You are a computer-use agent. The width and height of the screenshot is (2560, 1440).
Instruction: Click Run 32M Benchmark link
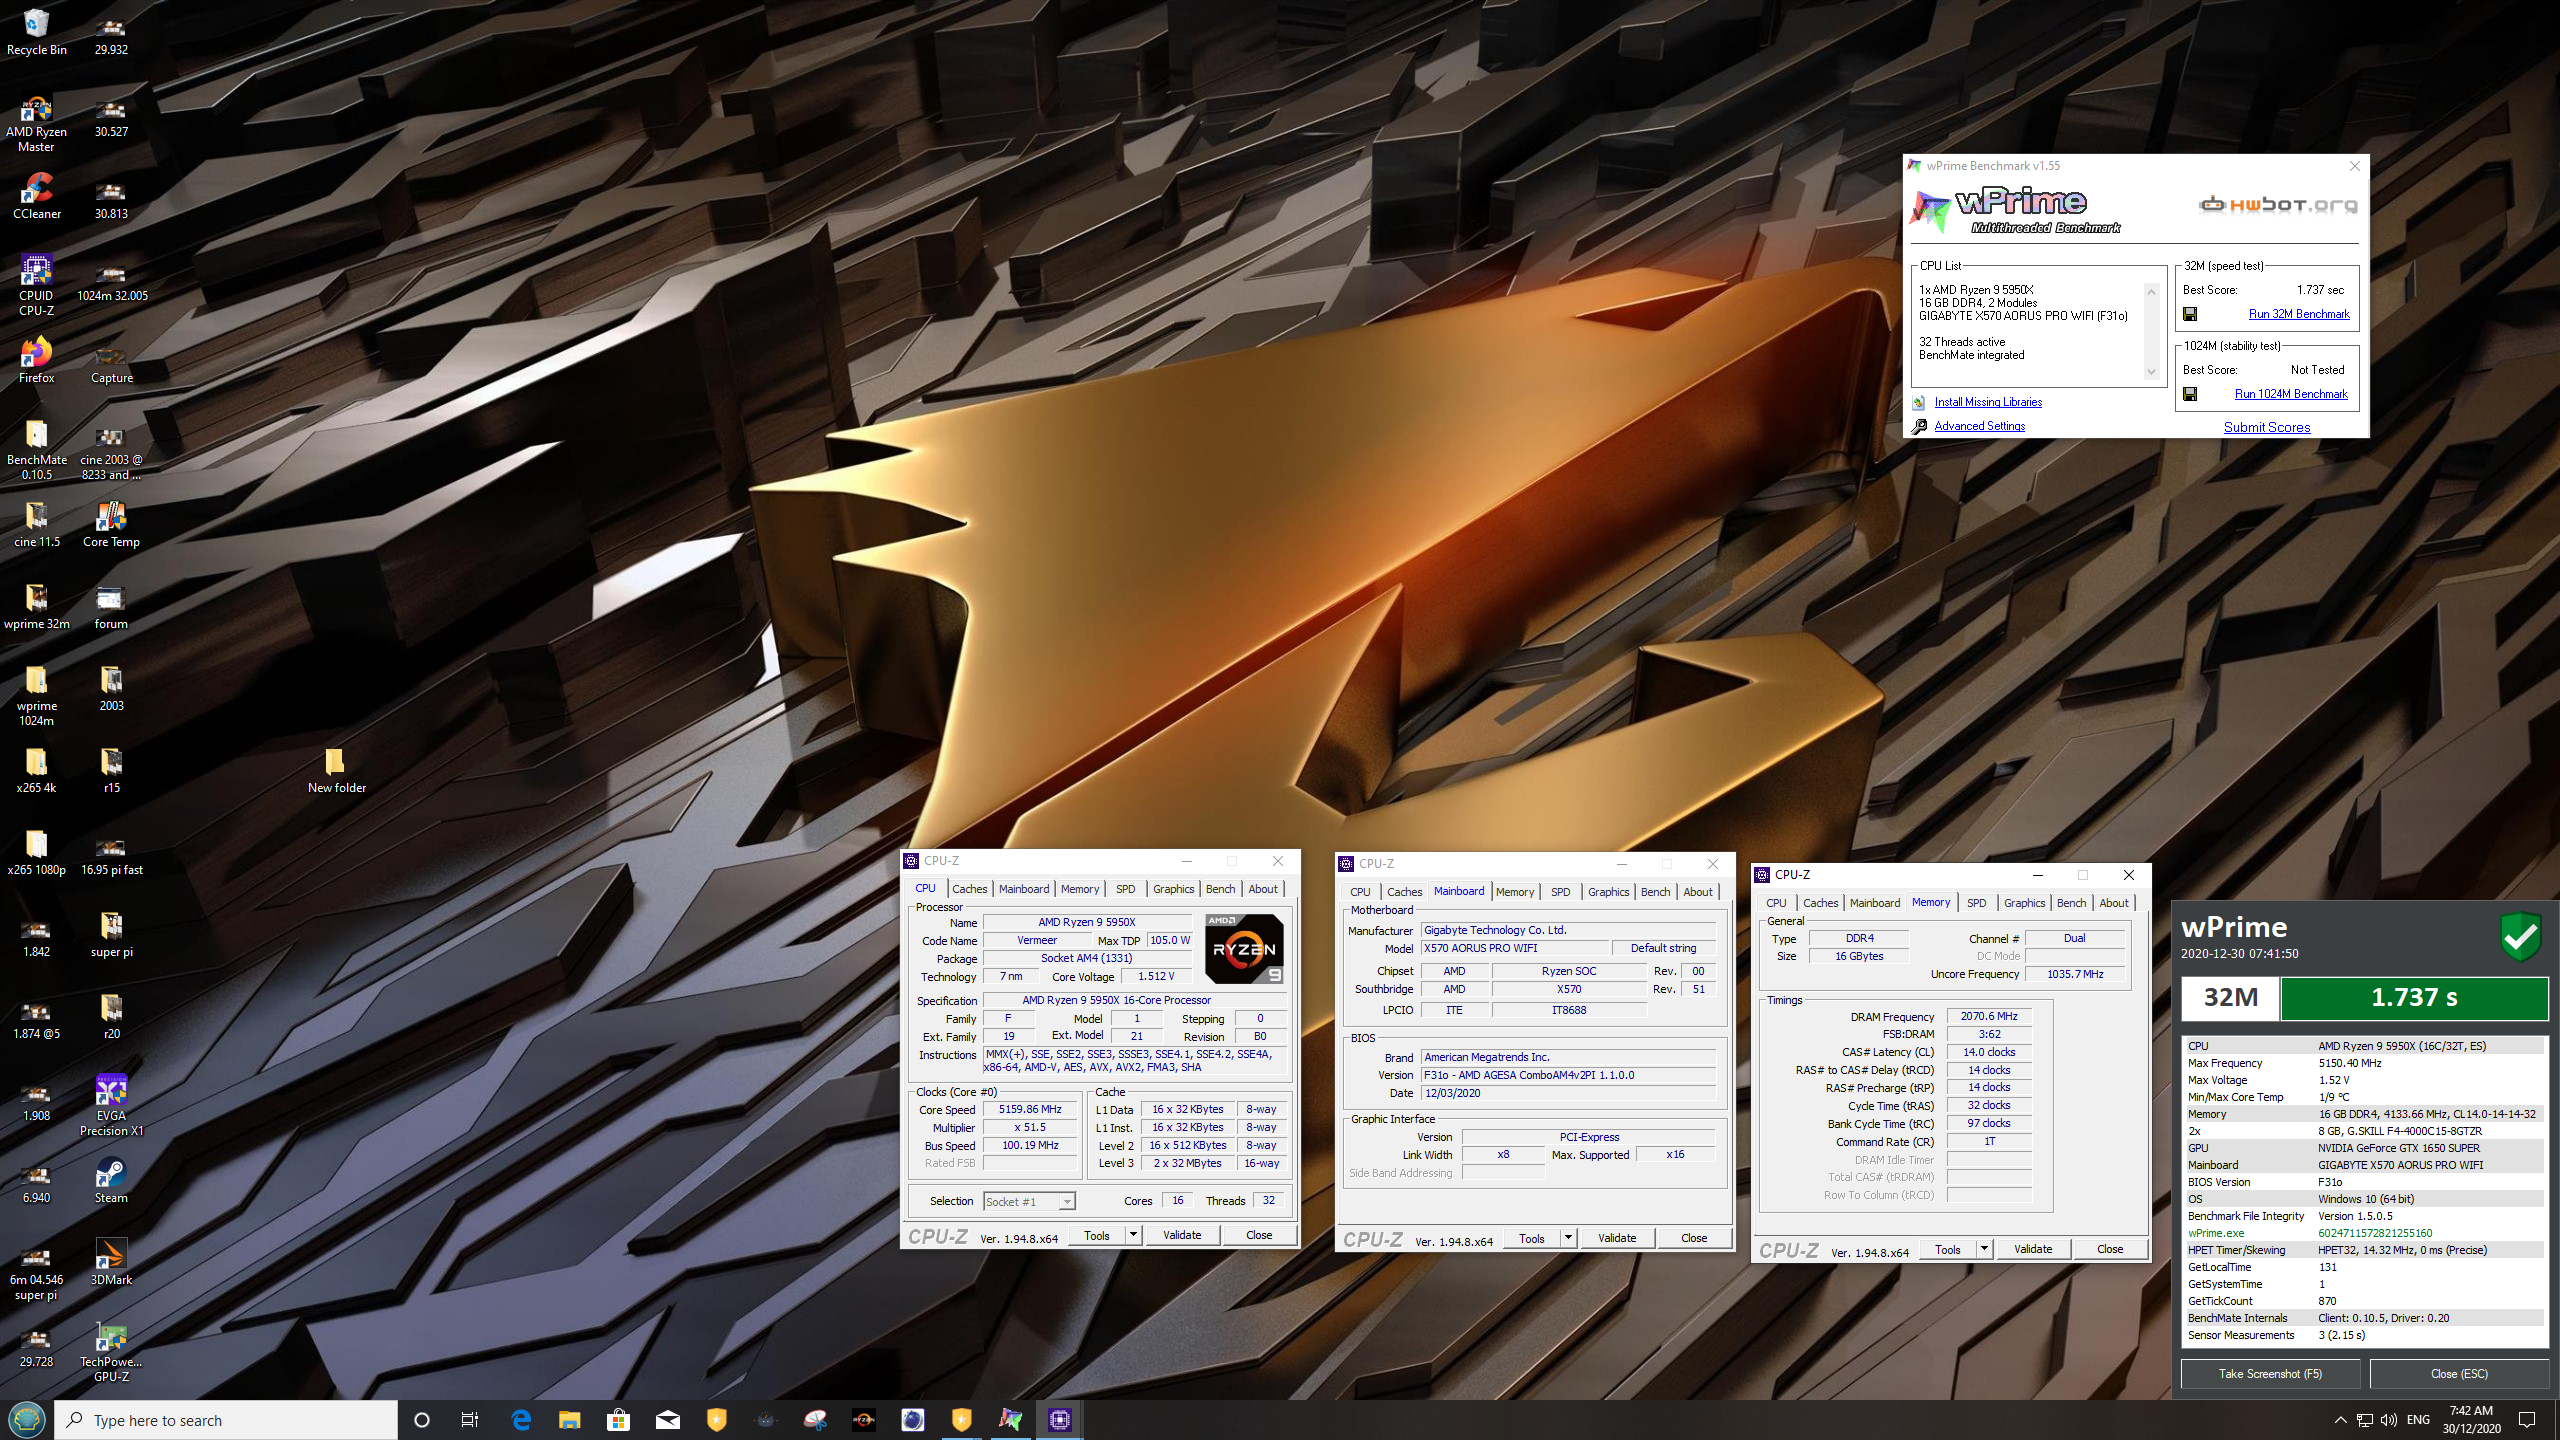point(2299,314)
